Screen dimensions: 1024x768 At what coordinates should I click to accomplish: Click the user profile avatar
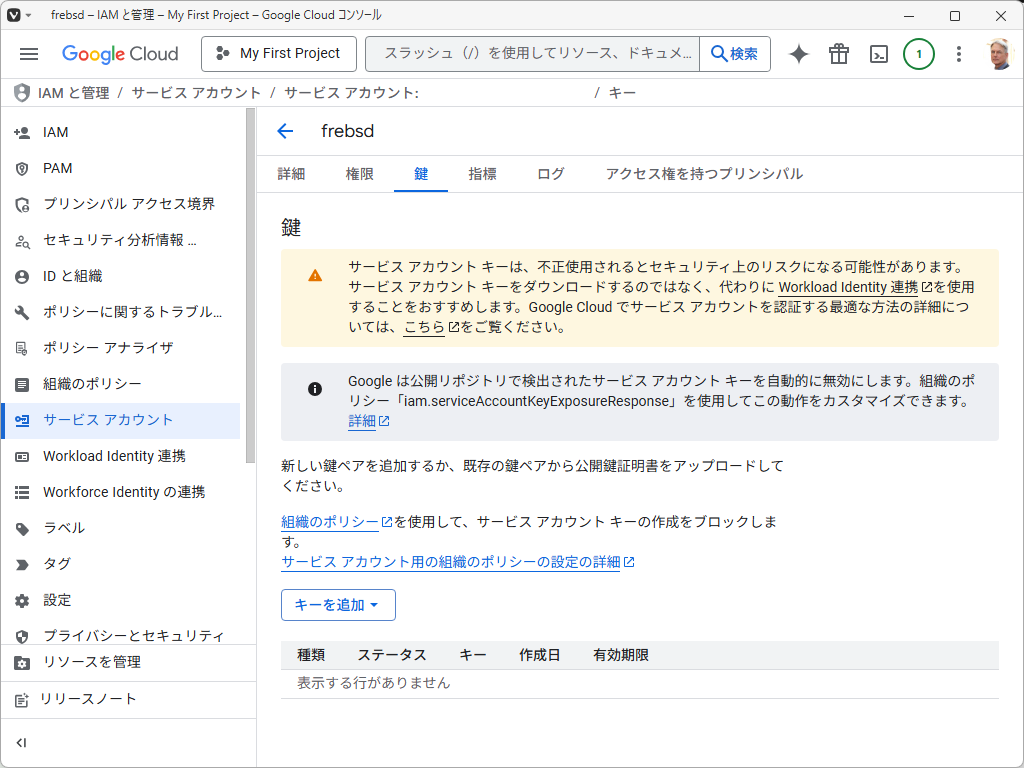(999, 54)
